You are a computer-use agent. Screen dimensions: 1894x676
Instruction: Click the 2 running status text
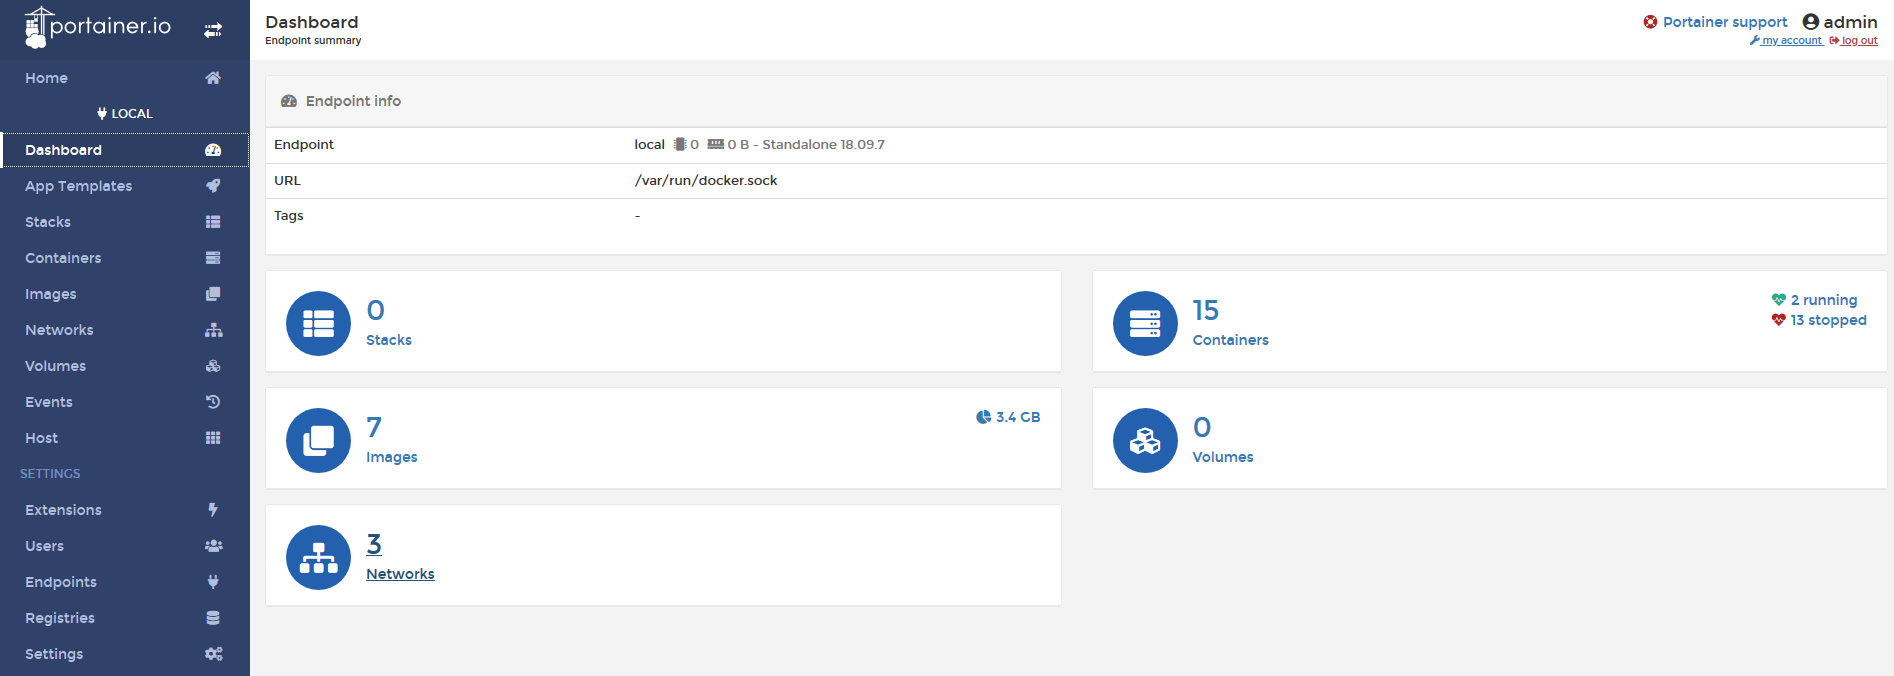coord(1824,300)
